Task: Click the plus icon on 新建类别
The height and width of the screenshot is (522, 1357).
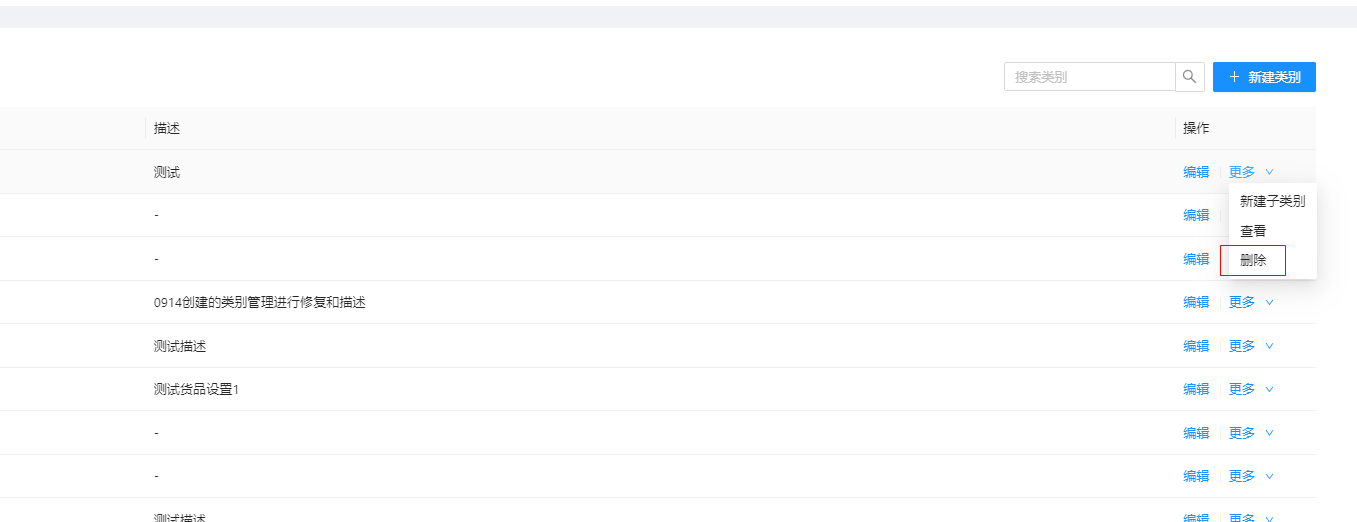Action: (x=1234, y=77)
